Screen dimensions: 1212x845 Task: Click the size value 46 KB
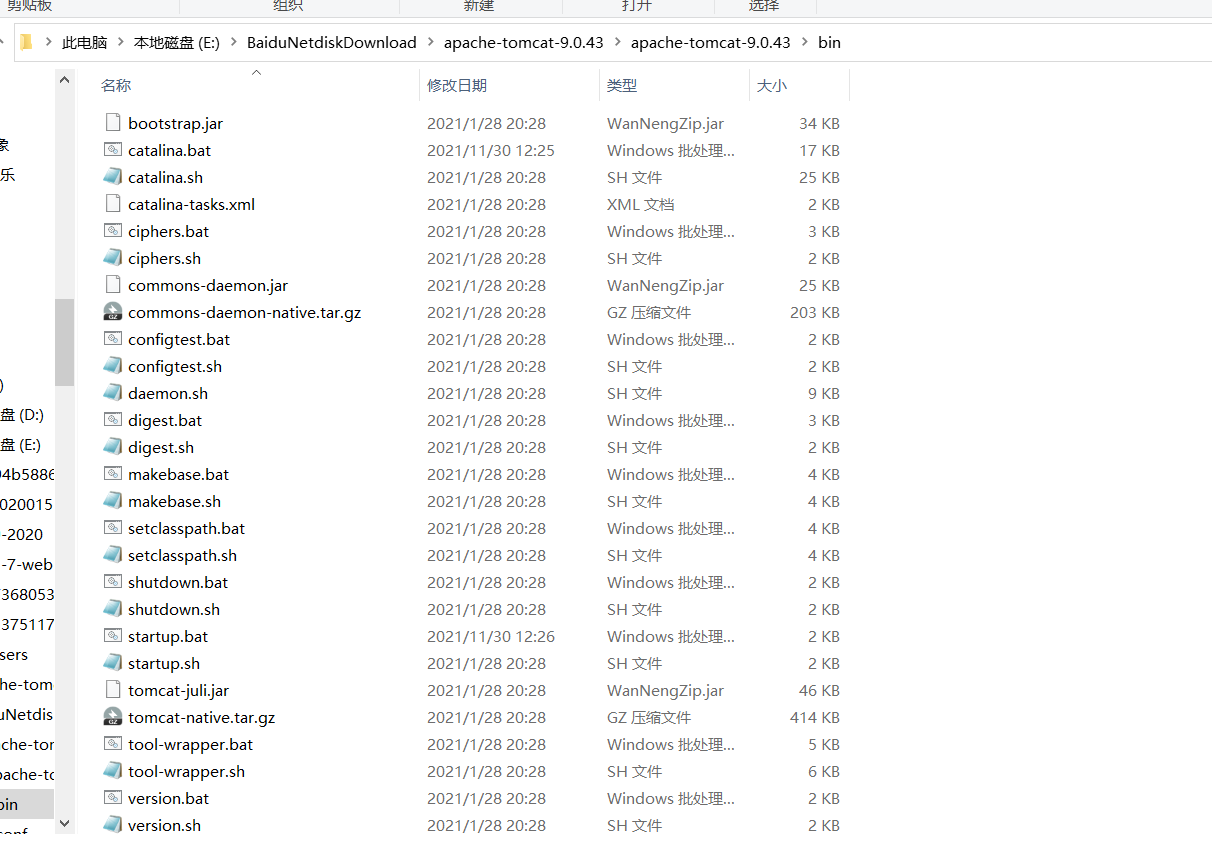(x=819, y=690)
